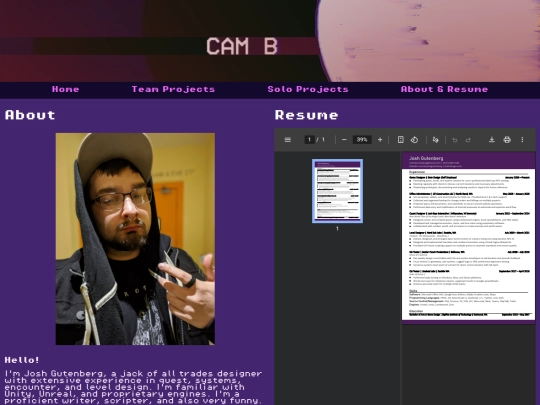Viewport: 540px width, 405px height.
Task: Open Team Projects page
Action: tap(173, 89)
